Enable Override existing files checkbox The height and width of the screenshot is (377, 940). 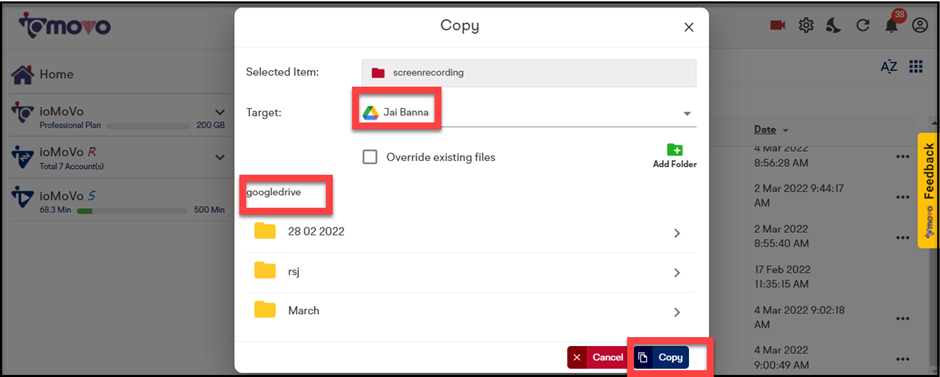[370, 157]
